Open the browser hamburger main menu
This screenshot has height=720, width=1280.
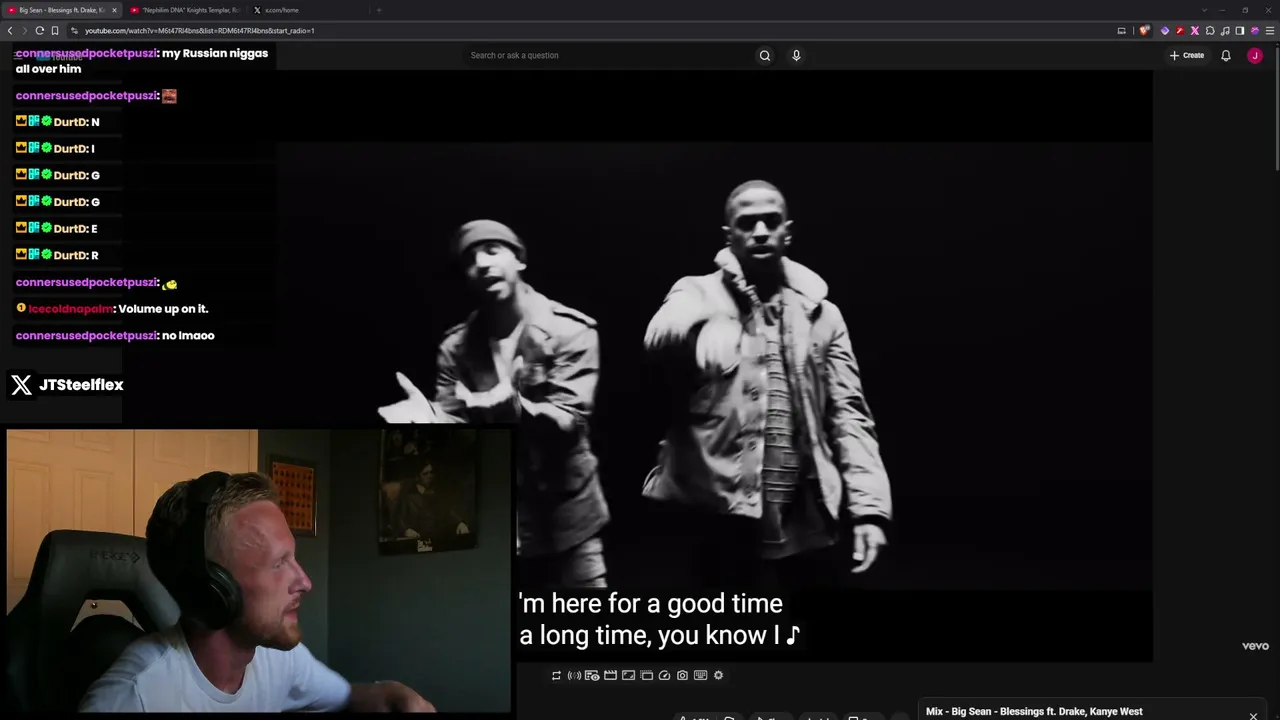click(1270, 31)
